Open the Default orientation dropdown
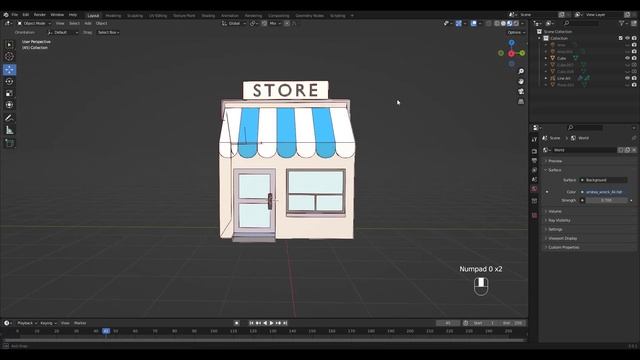The width and height of the screenshot is (640, 360). [x=63, y=32]
